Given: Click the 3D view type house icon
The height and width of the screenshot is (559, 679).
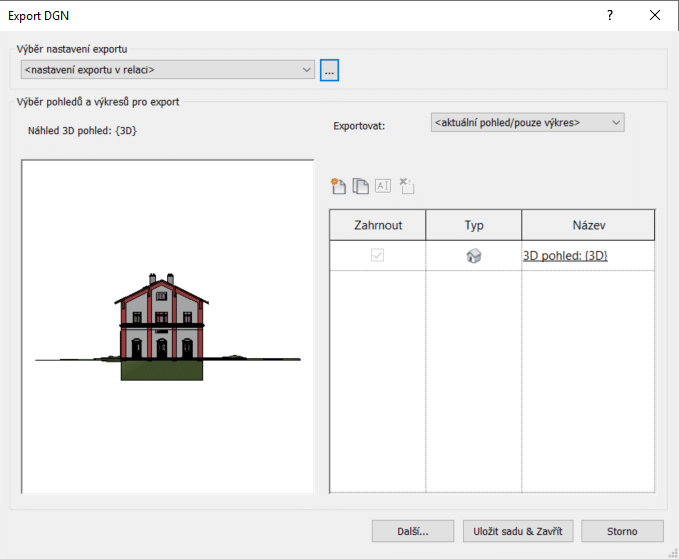Looking at the screenshot, I should 474,255.
